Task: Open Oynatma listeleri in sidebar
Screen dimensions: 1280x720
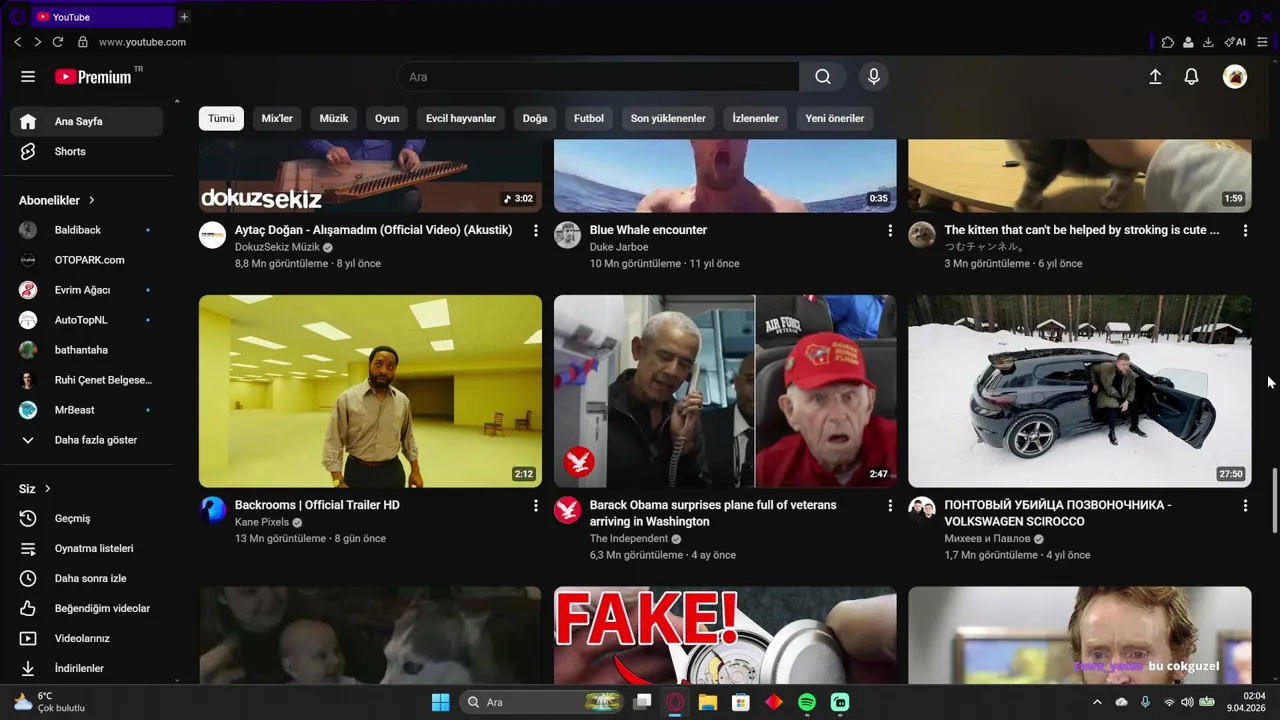Action: (x=86, y=548)
